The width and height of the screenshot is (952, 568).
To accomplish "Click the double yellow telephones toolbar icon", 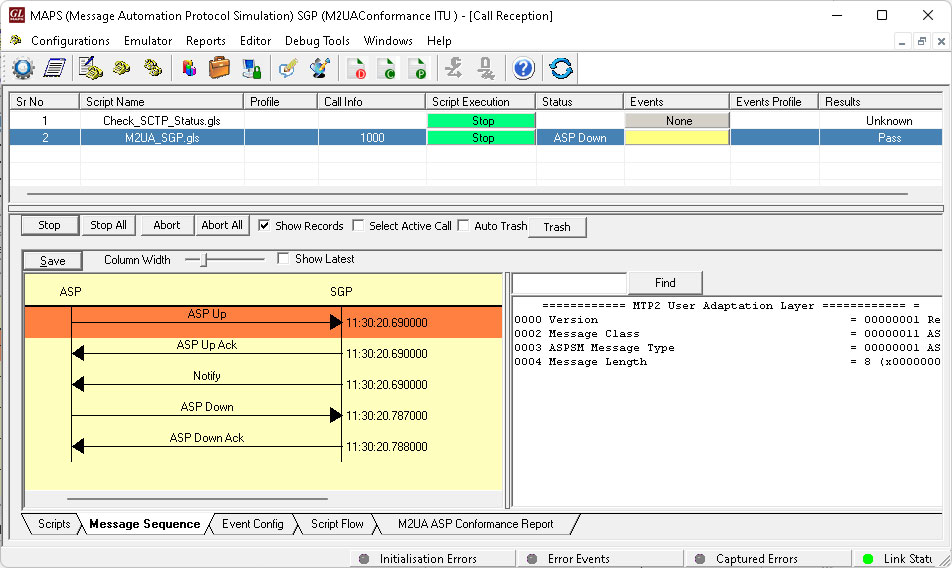I will pyautogui.click(x=152, y=68).
